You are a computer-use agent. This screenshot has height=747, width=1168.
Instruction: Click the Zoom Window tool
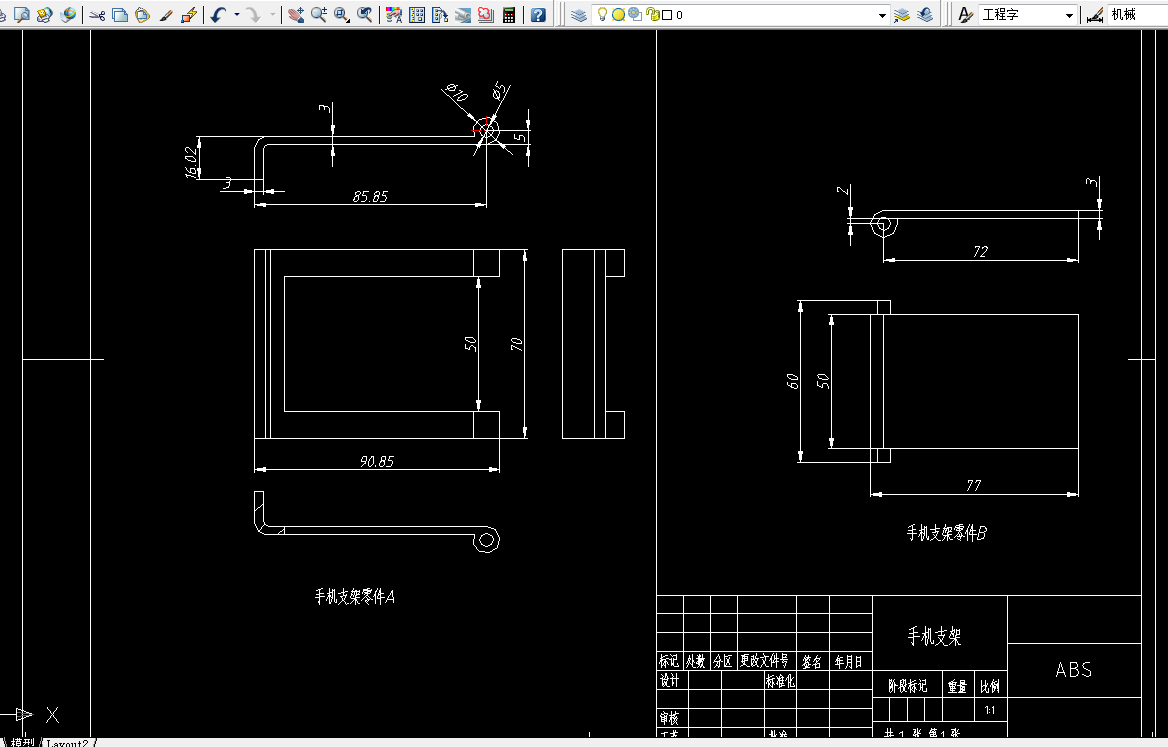click(342, 14)
